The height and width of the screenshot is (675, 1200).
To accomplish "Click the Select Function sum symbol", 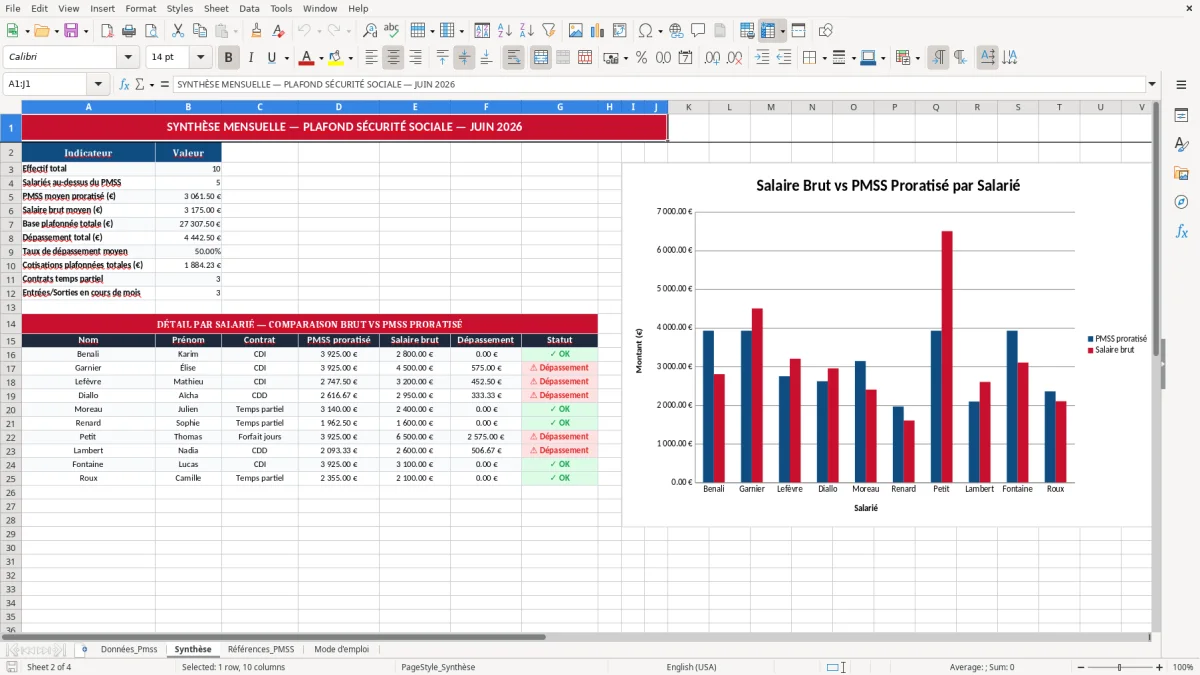I will pyautogui.click(x=139, y=84).
